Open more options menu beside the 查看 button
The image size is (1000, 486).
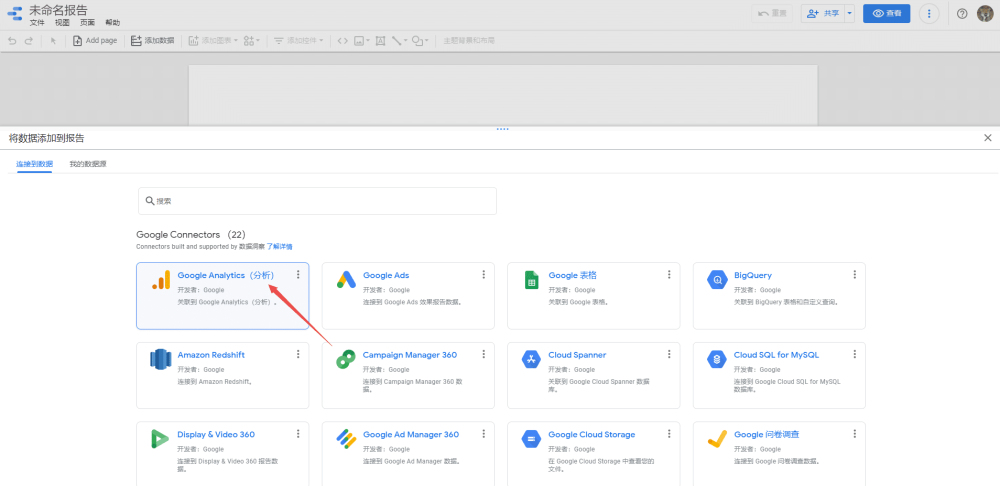pyautogui.click(x=929, y=14)
